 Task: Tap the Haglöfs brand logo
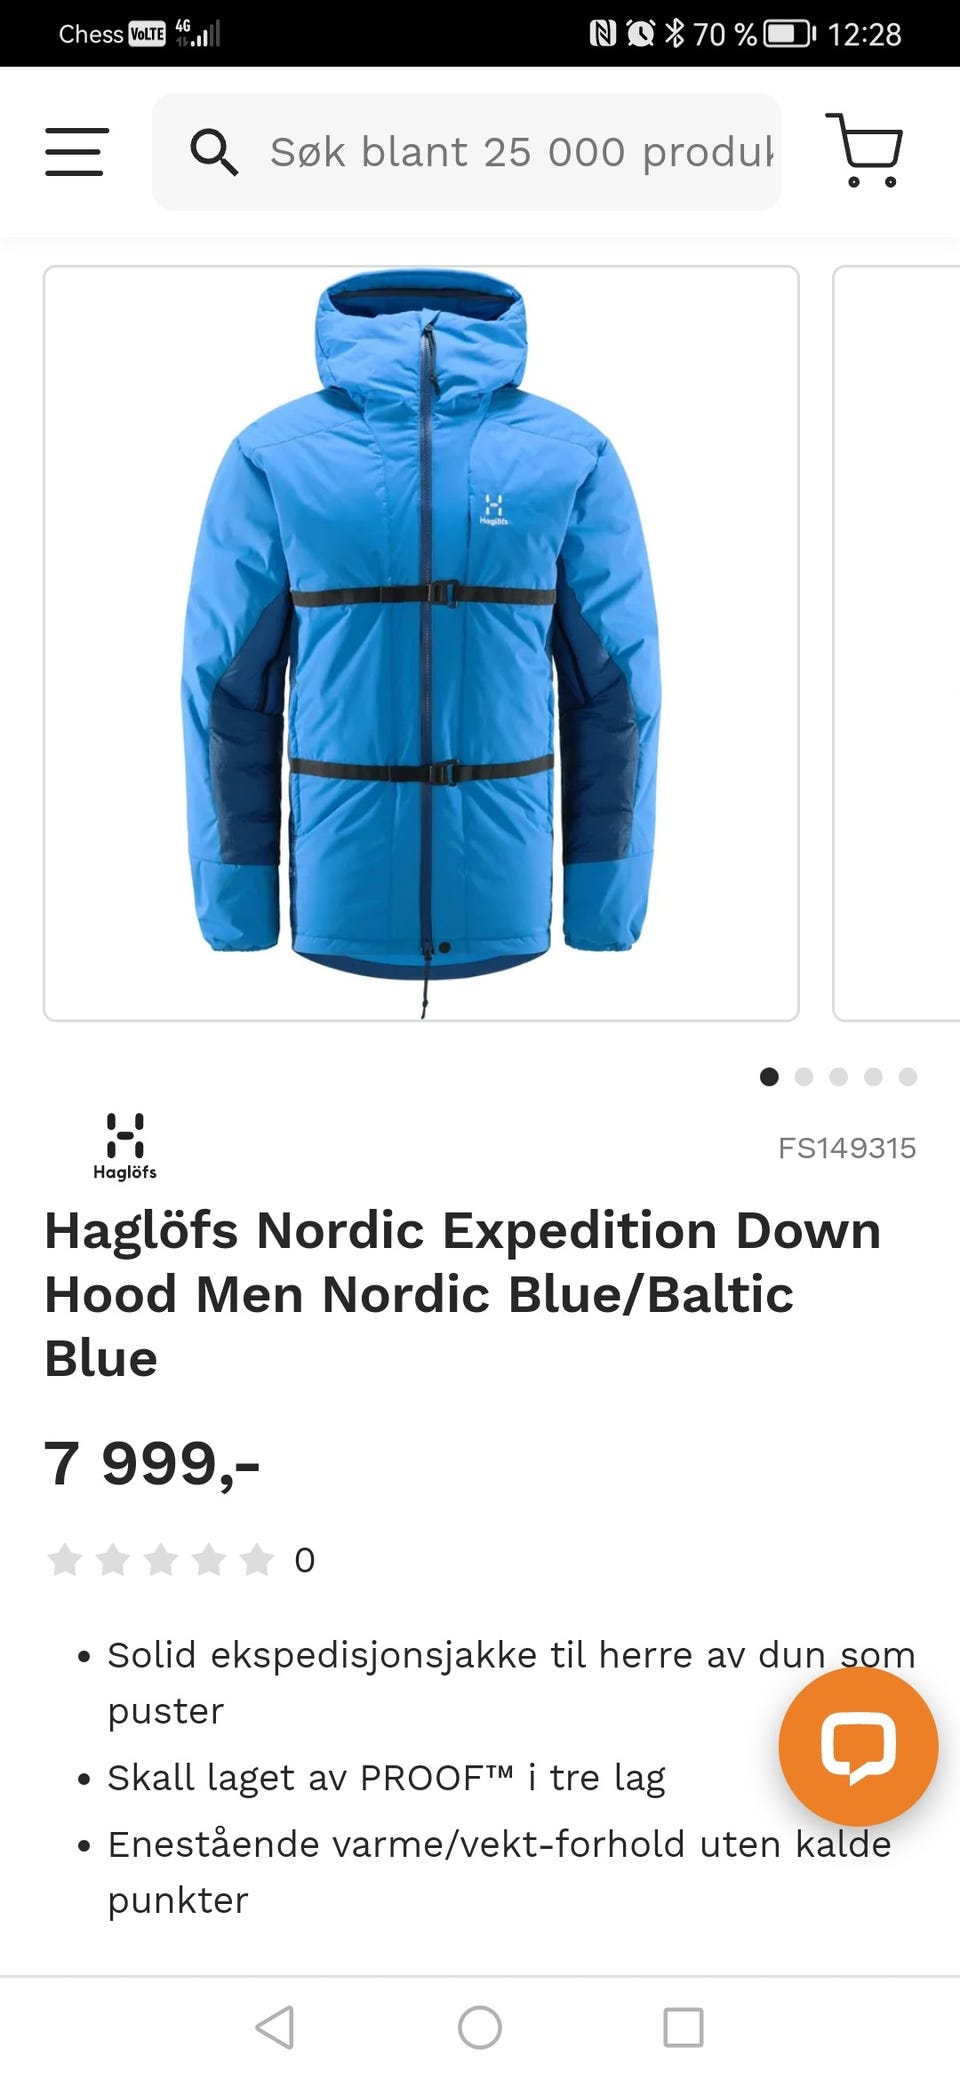coord(125,1146)
